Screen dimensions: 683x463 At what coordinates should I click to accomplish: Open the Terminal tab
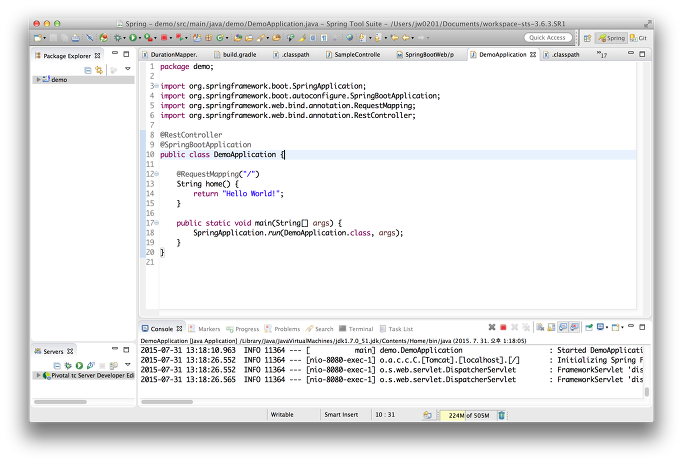click(356, 329)
